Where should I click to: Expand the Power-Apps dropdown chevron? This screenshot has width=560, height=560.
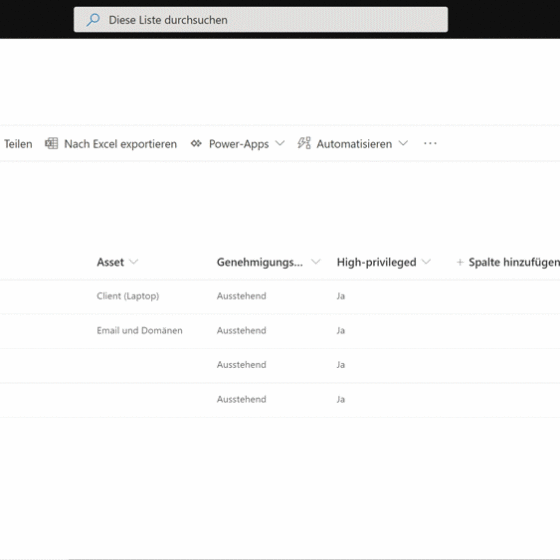(x=280, y=143)
